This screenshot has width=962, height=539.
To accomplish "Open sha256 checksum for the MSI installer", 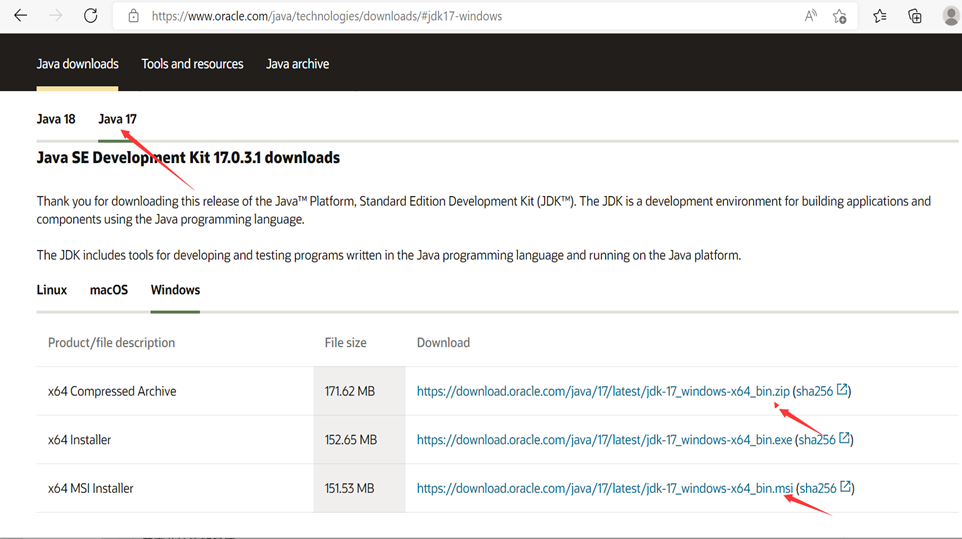I will click(x=818, y=488).
